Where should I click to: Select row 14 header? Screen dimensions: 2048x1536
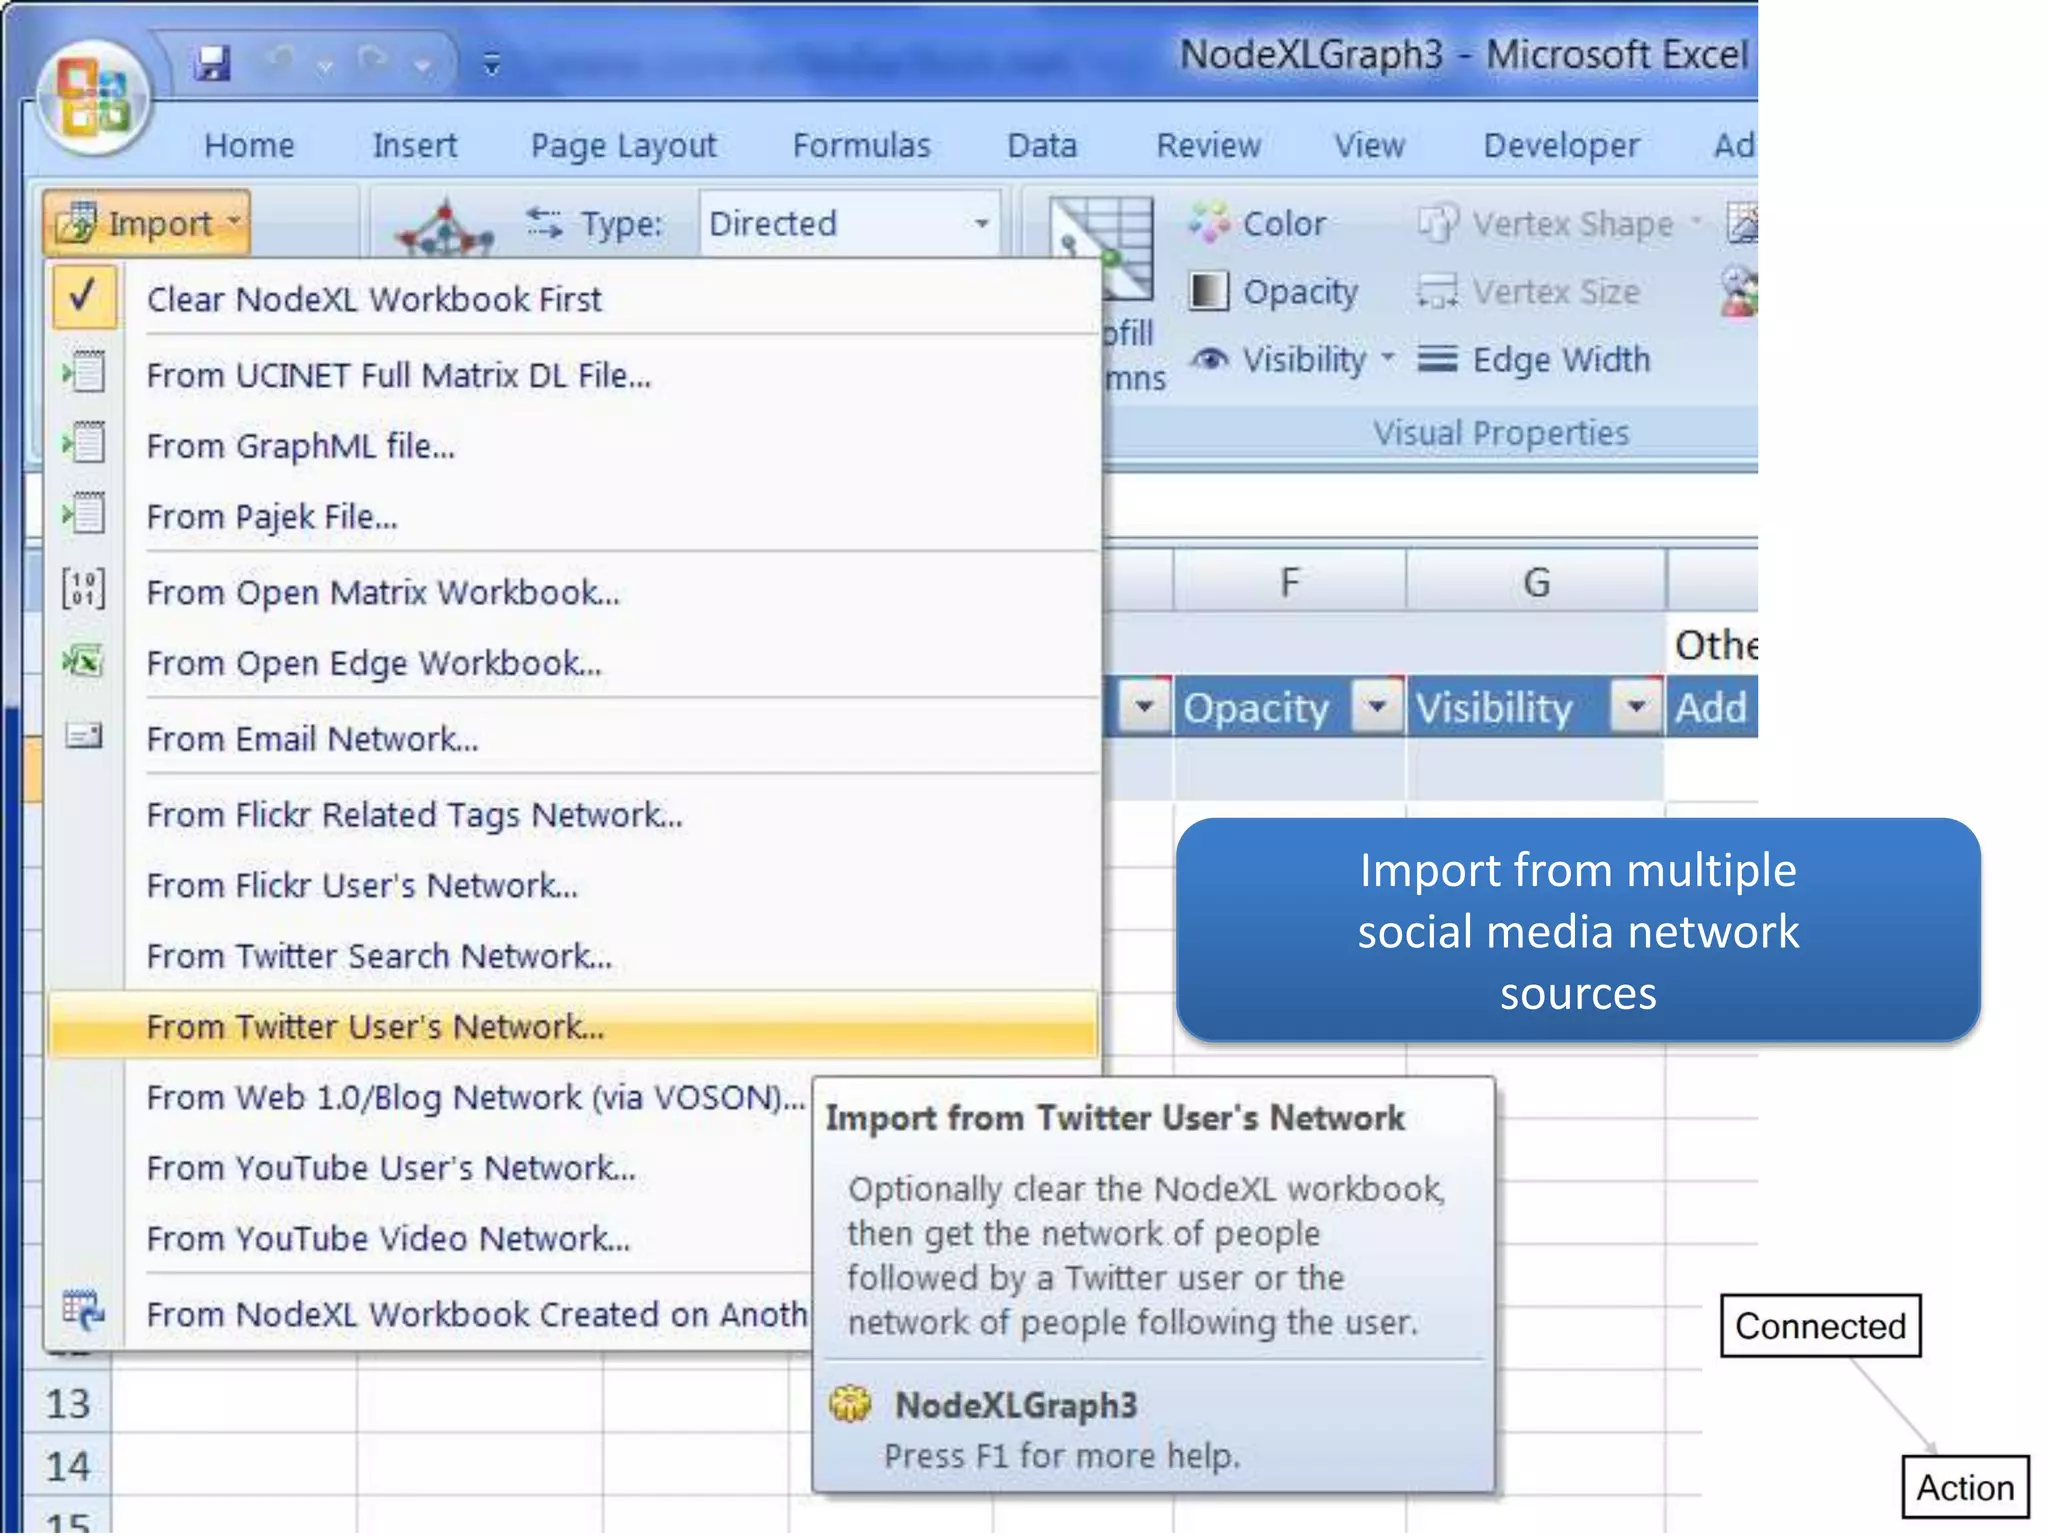point(68,1467)
